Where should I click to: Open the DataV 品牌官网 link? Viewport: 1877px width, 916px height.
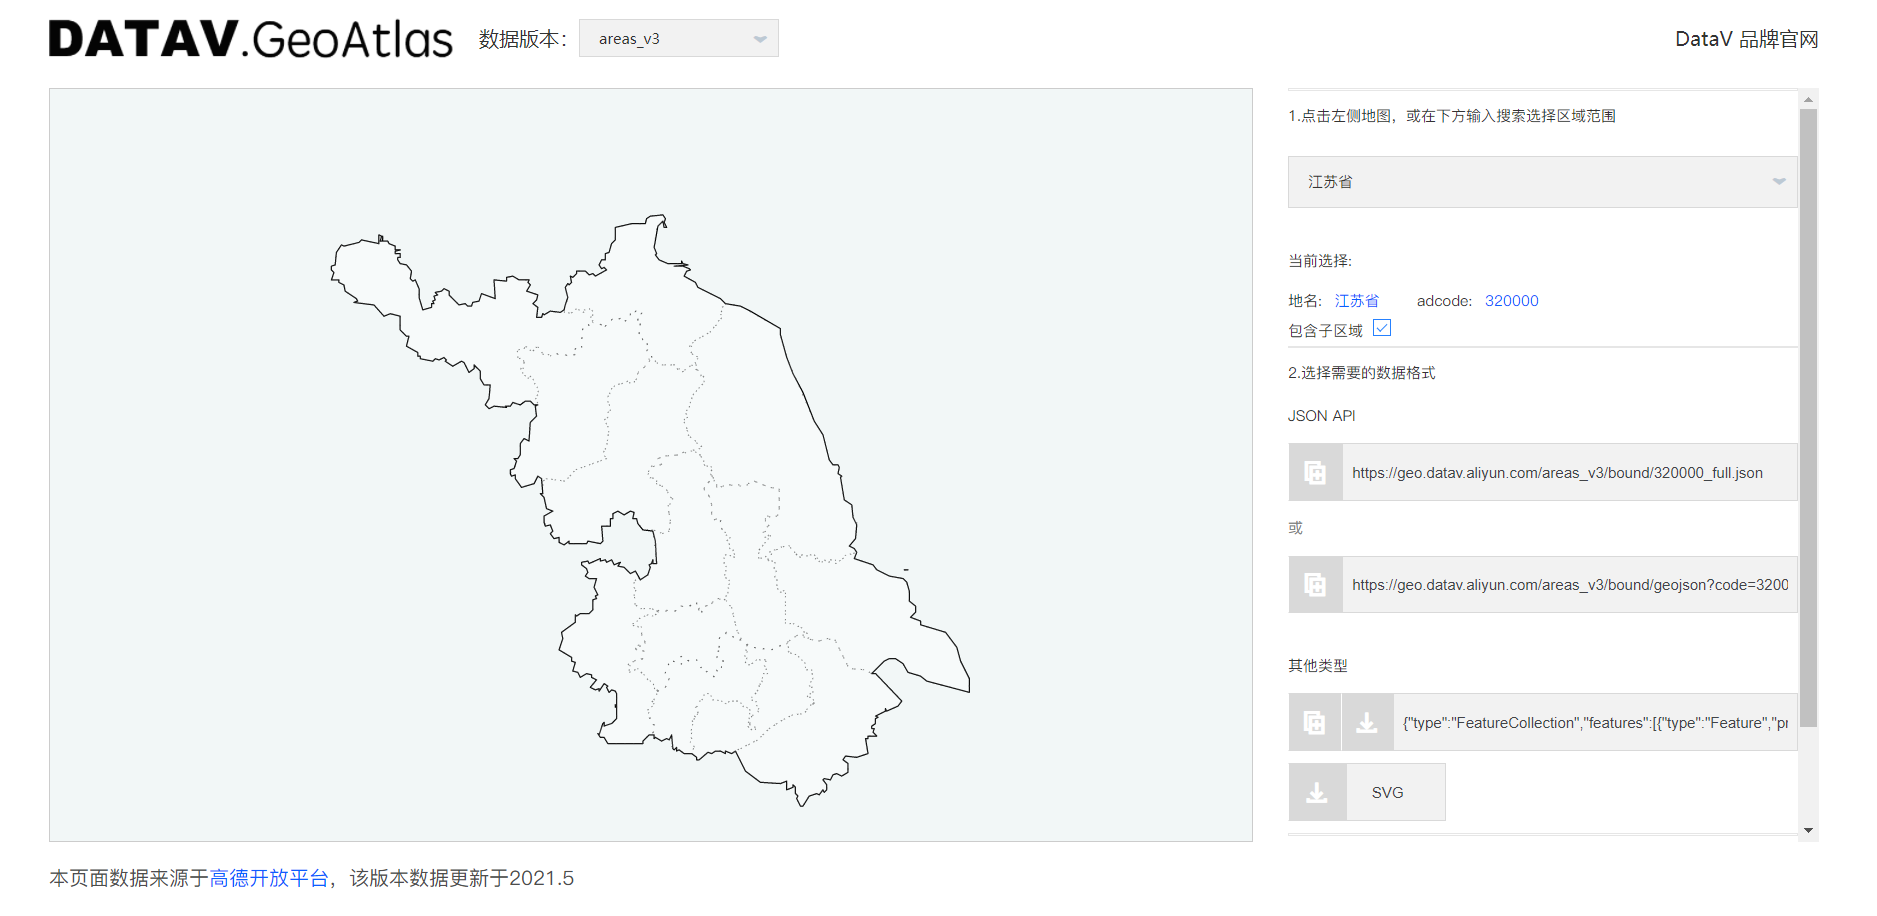click(x=1747, y=39)
